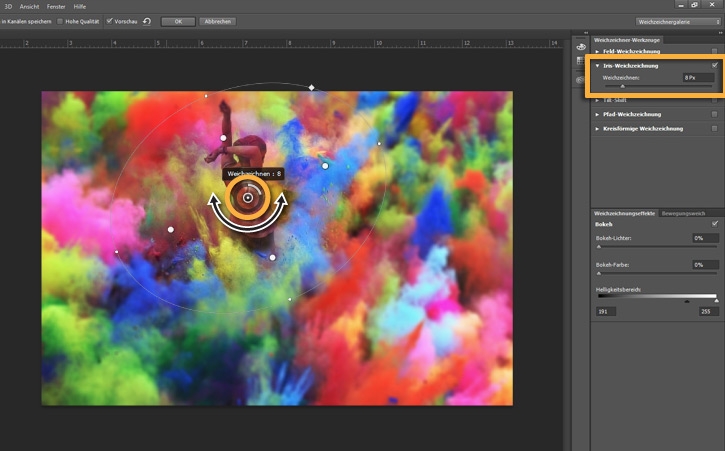Enable the Hohe Qualität checkbox
This screenshot has width=725, height=451.
tap(60, 21)
